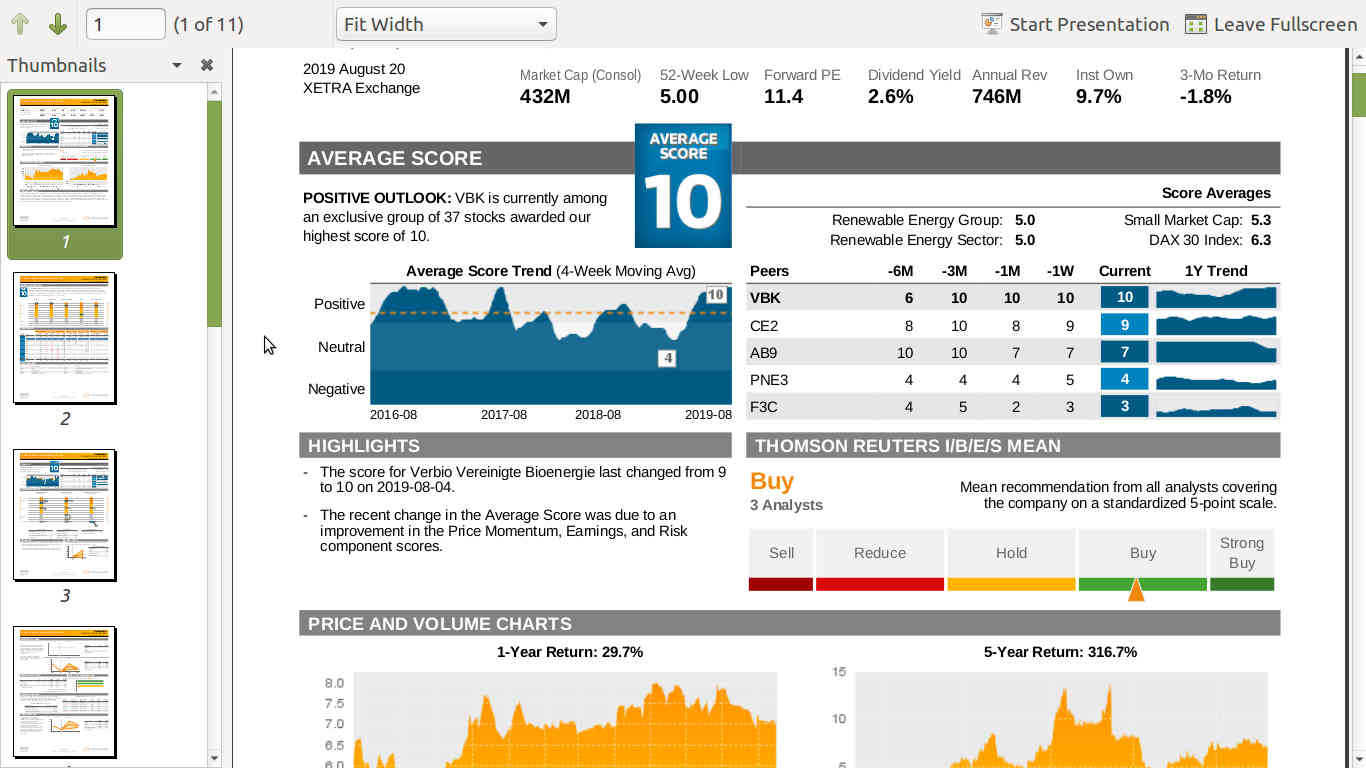Image resolution: width=1366 pixels, height=768 pixels.
Task: Click the sidebar scrollbar up arrow
Action: tap(214, 92)
